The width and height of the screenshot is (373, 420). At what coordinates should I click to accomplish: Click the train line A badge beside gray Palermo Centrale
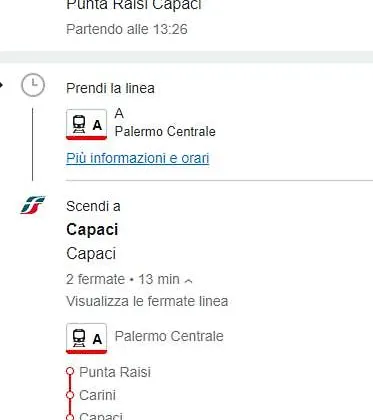click(86, 338)
